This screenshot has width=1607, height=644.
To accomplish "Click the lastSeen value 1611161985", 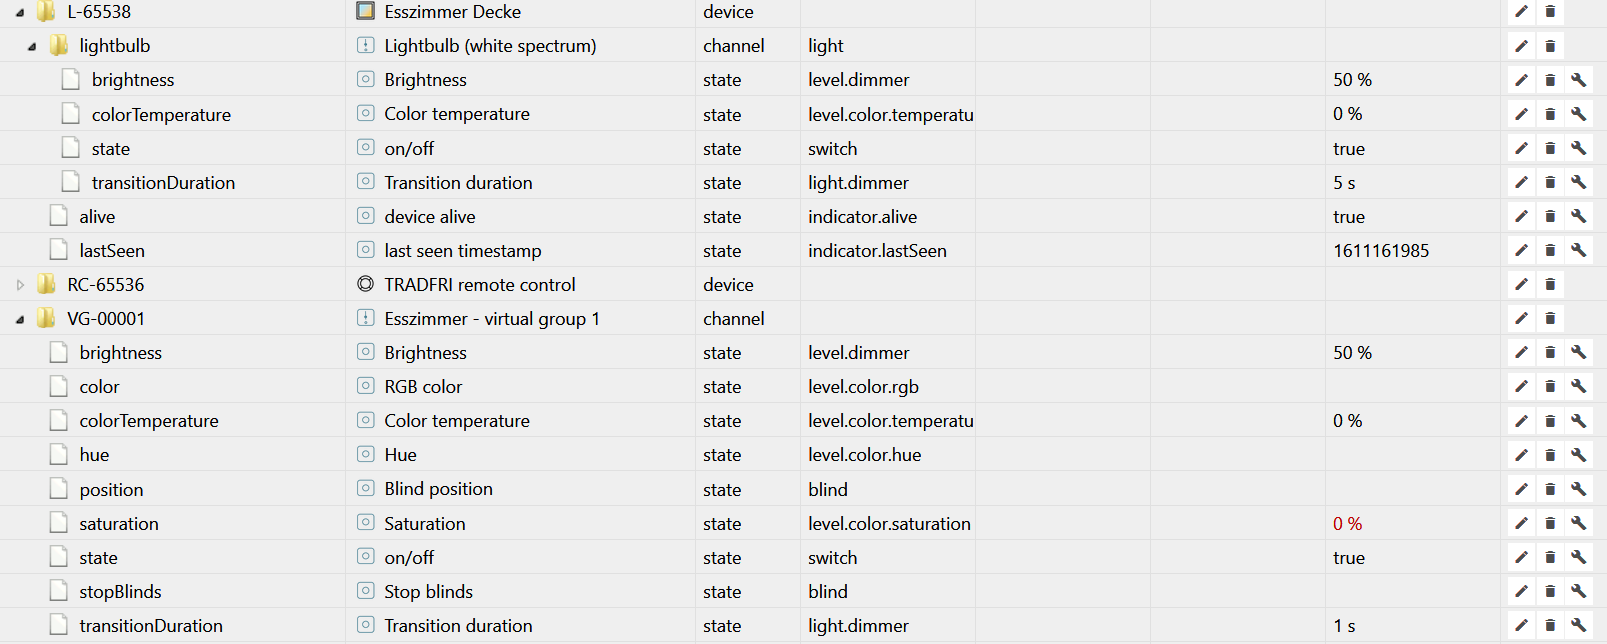I will [1380, 251].
